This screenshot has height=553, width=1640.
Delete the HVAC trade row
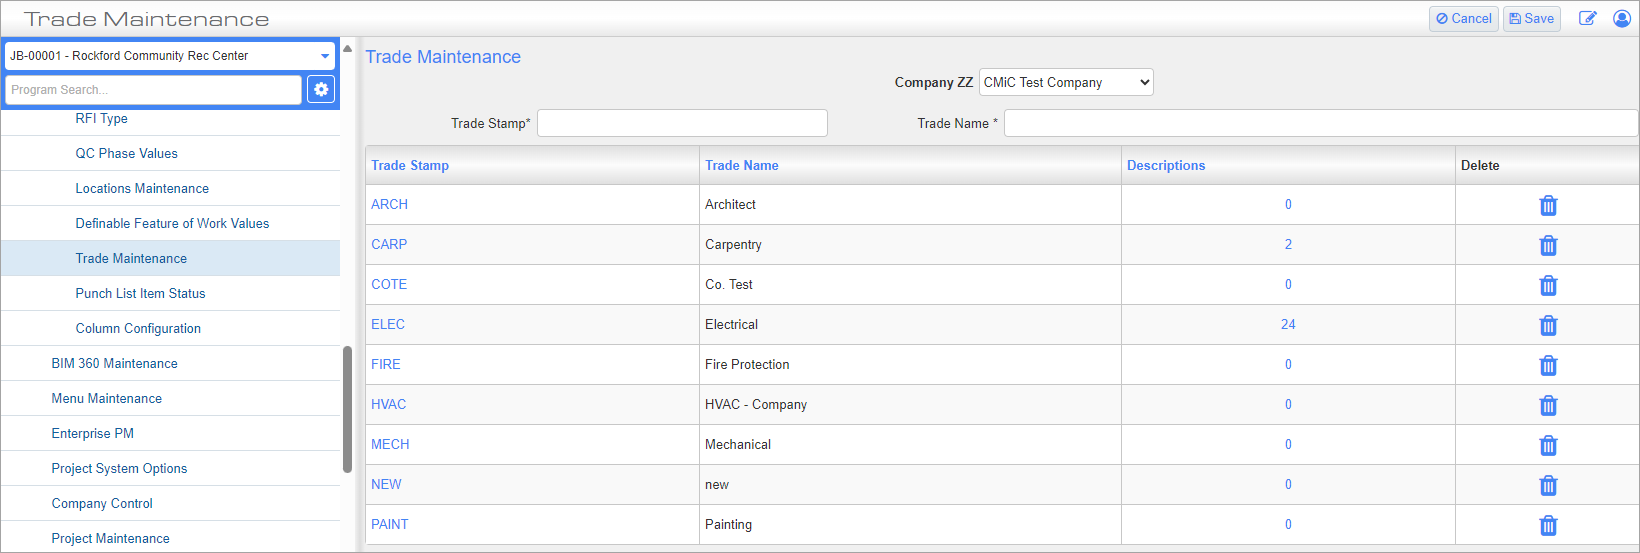(1548, 405)
